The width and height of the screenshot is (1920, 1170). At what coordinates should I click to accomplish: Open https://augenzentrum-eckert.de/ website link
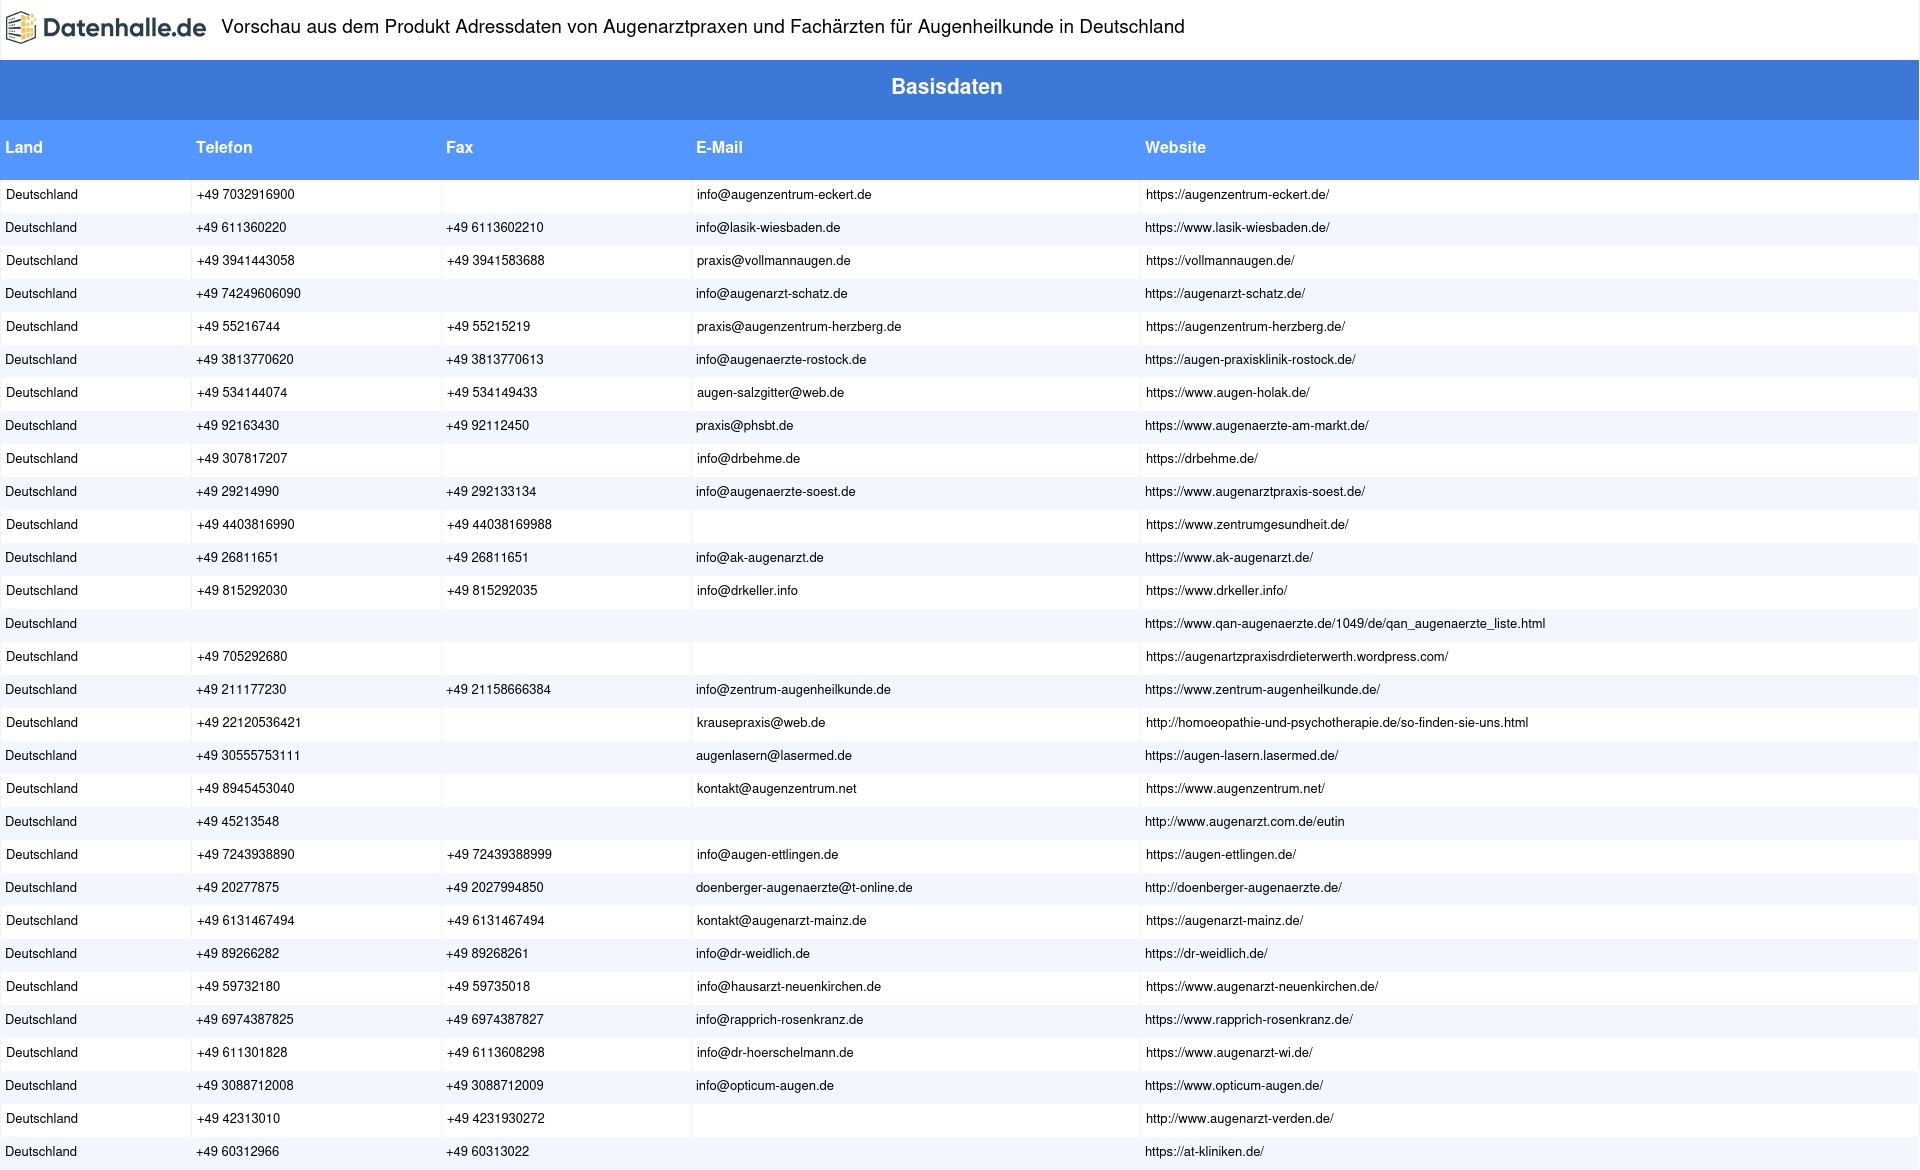coord(1237,195)
